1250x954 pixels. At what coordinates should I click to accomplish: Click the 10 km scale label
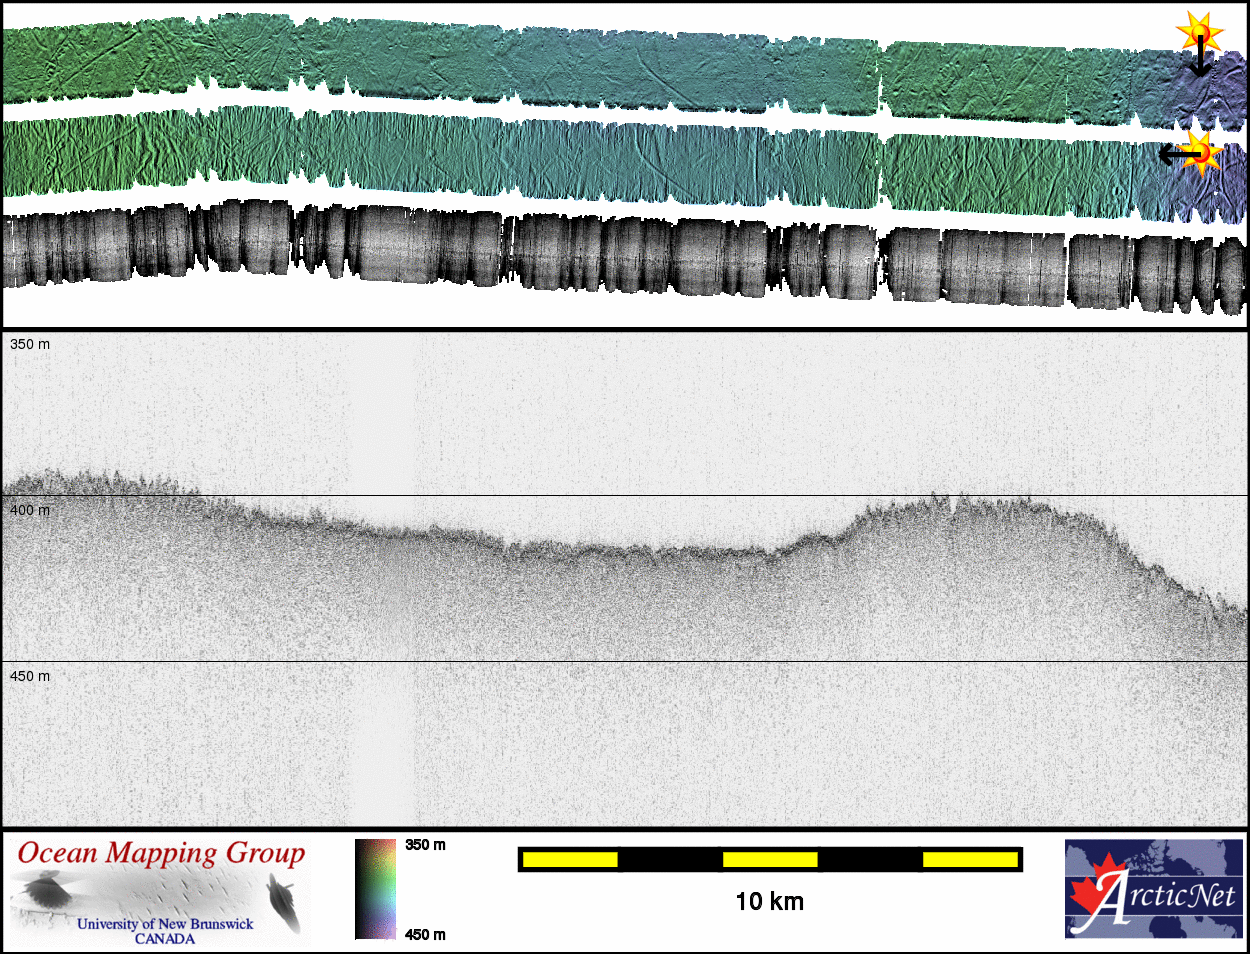(x=769, y=902)
